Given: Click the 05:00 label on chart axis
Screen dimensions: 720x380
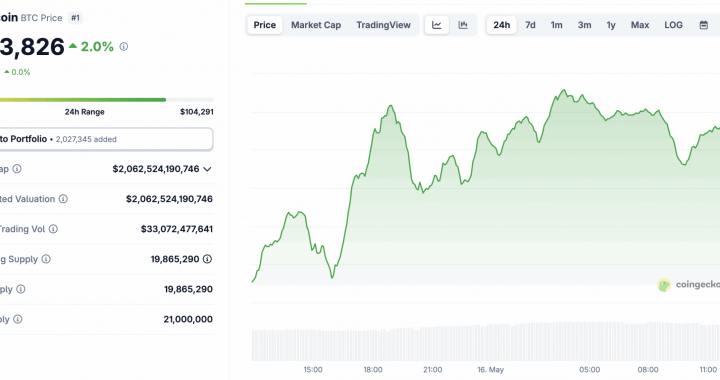Looking at the screenshot, I should (x=589, y=369).
